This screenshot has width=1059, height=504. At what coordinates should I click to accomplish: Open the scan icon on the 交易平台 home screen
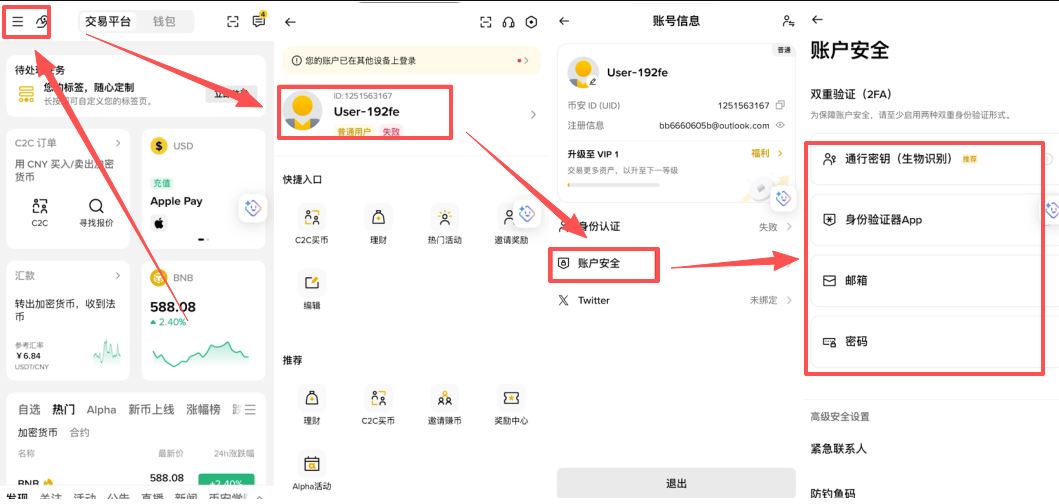232,22
